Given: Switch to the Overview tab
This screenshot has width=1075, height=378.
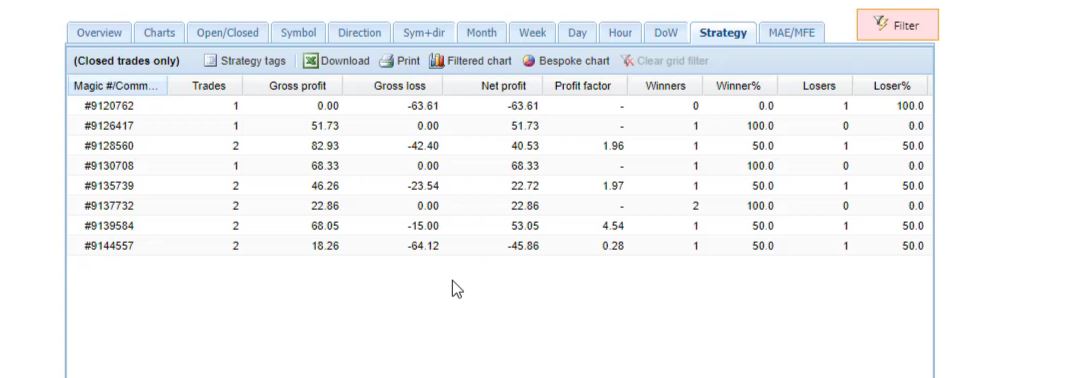Looking at the screenshot, I should tap(99, 32).
